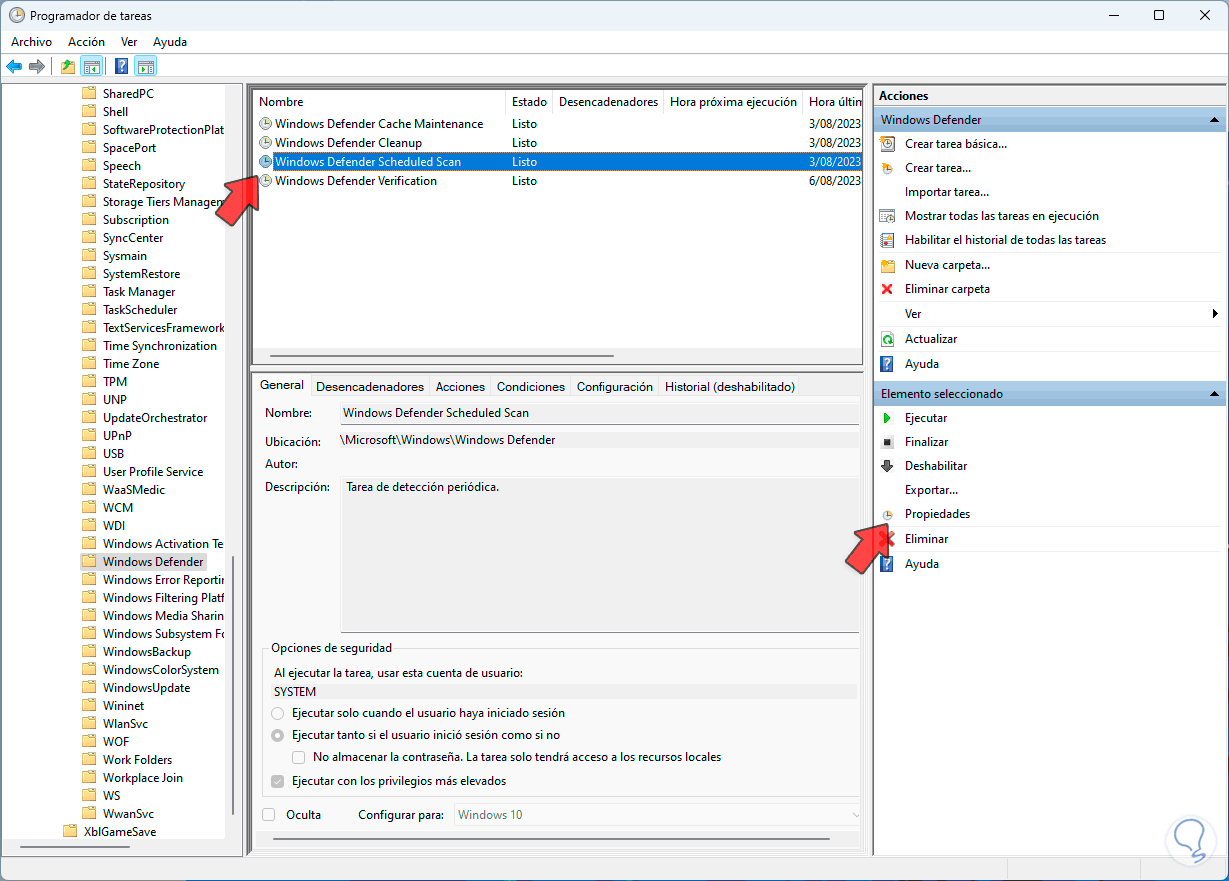Click Importar tarea... action
The width and height of the screenshot is (1229, 881).
pyautogui.click(x=947, y=192)
